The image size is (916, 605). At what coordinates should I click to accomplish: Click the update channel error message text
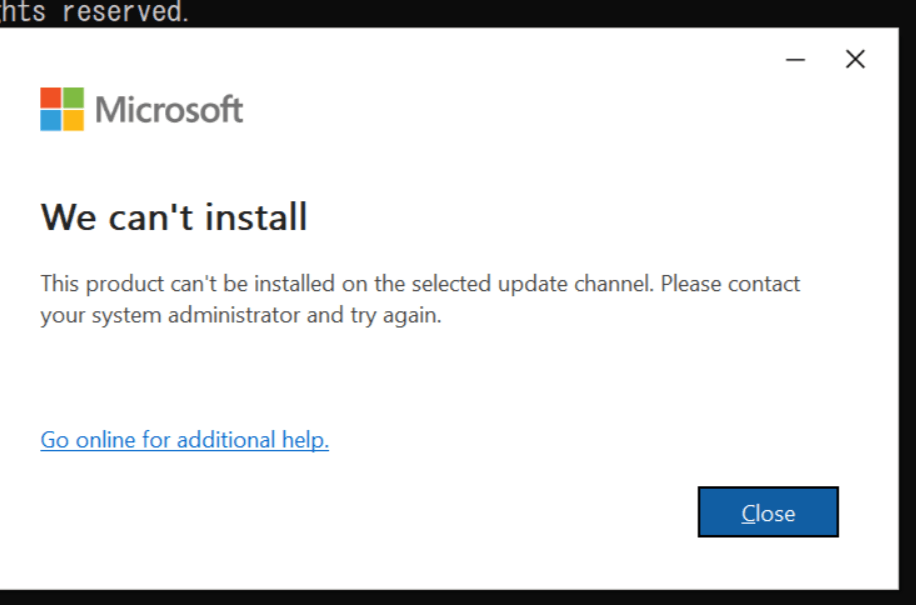tap(420, 298)
